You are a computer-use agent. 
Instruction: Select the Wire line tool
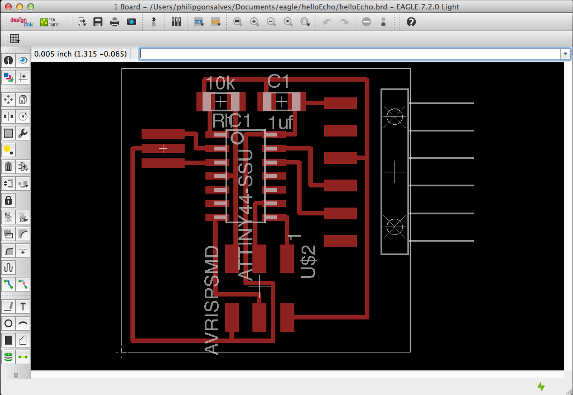coord(8,307)
